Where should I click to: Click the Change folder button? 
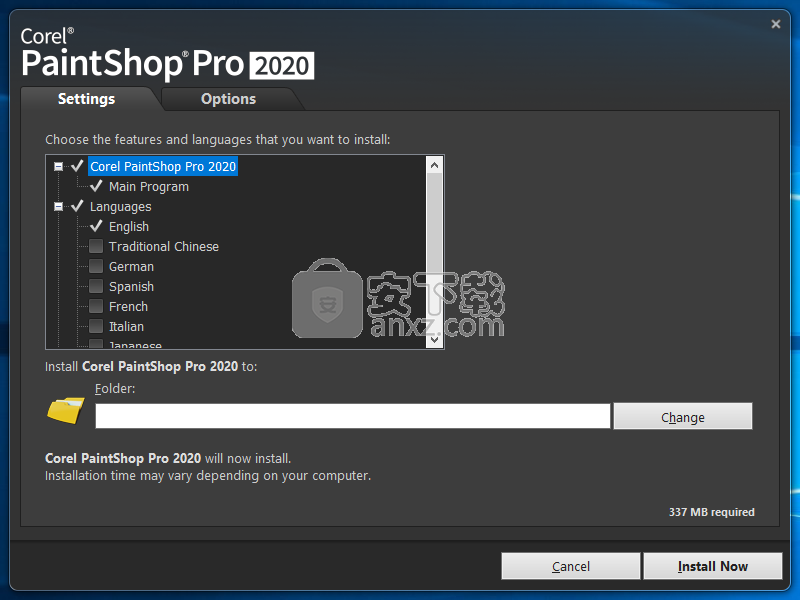click(x=683, y=416)
